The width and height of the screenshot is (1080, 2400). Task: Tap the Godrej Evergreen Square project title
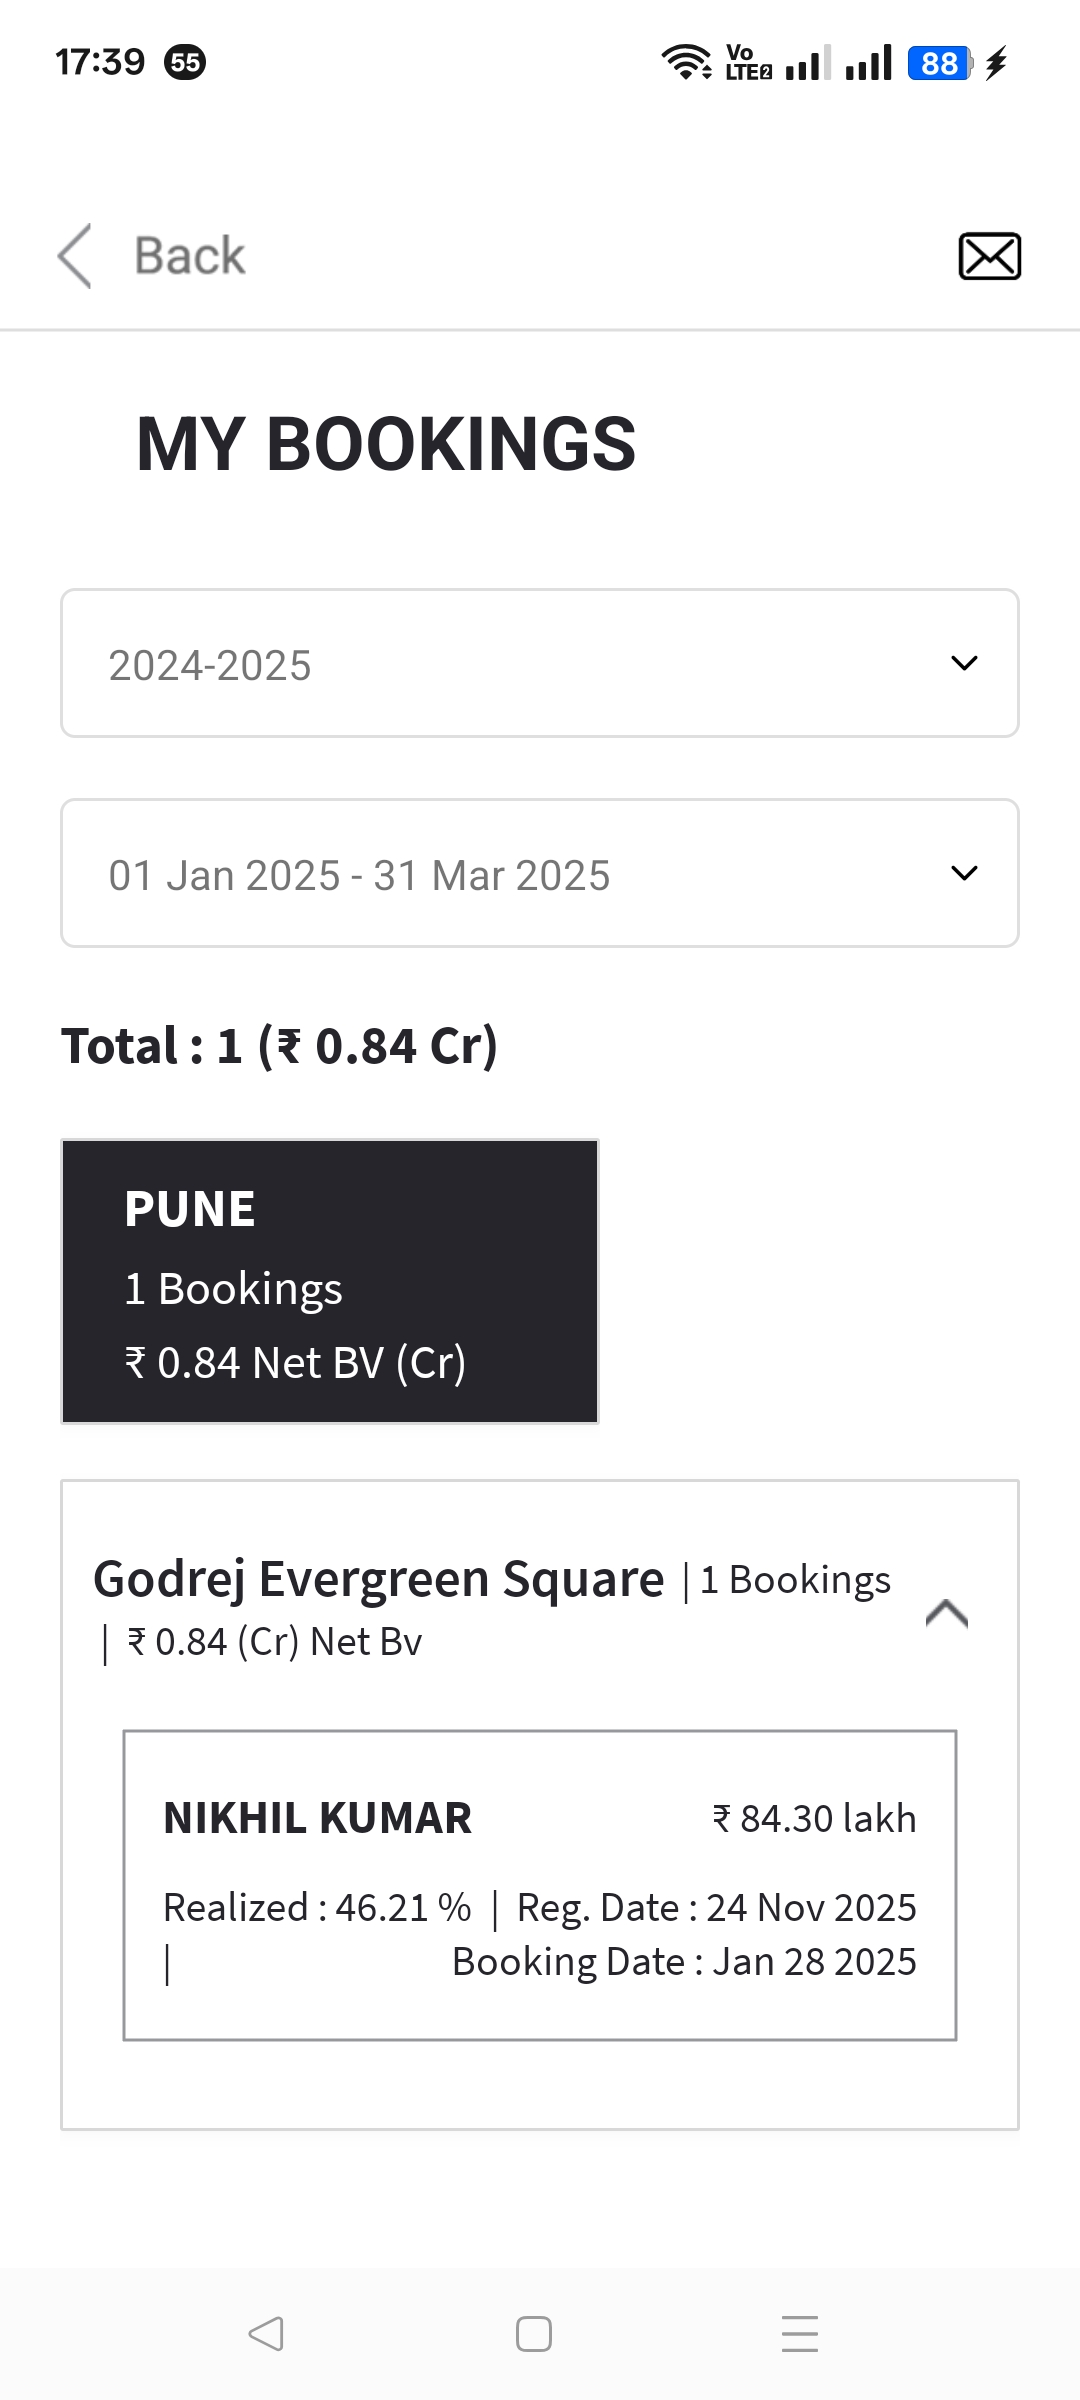pyautogui.click(x=378, y=1580)
